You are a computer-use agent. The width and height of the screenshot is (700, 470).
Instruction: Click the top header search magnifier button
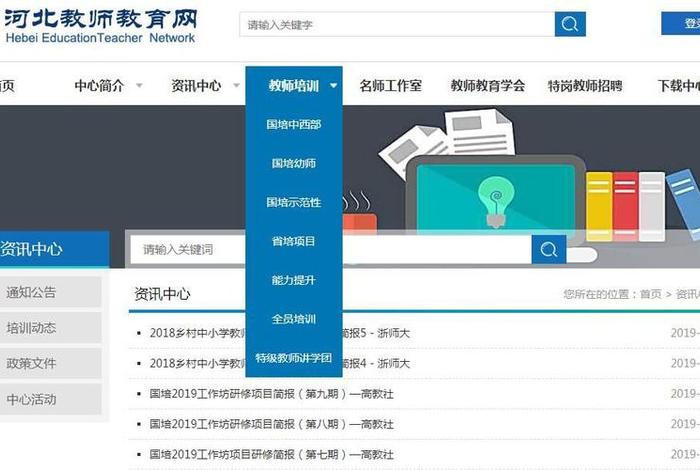570,24
